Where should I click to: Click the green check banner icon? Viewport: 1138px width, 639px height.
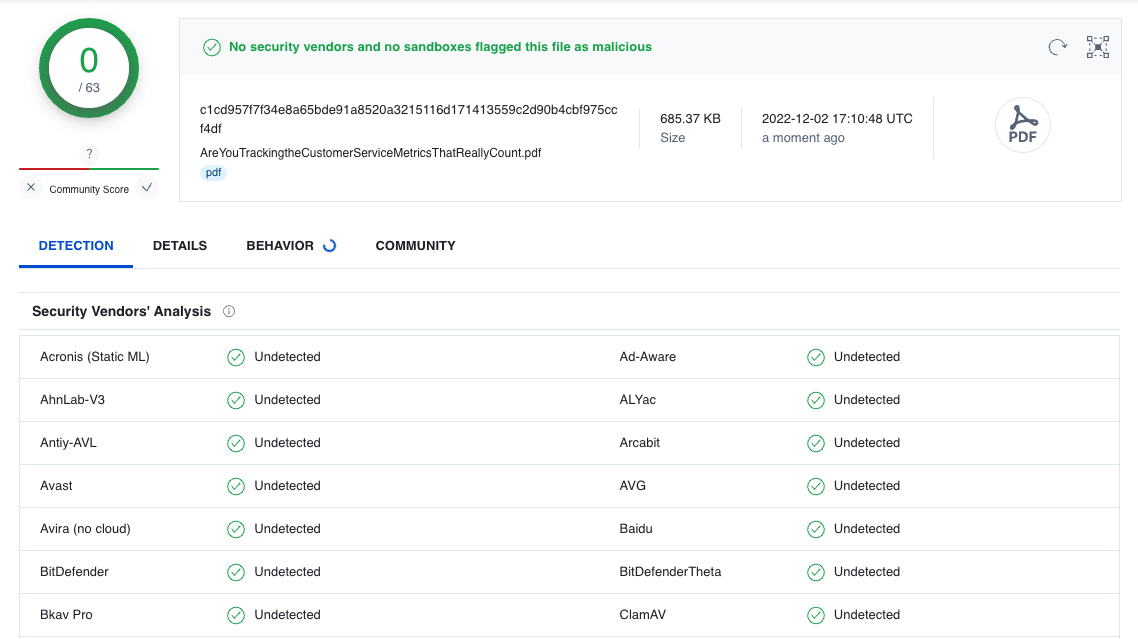point(212,47)
